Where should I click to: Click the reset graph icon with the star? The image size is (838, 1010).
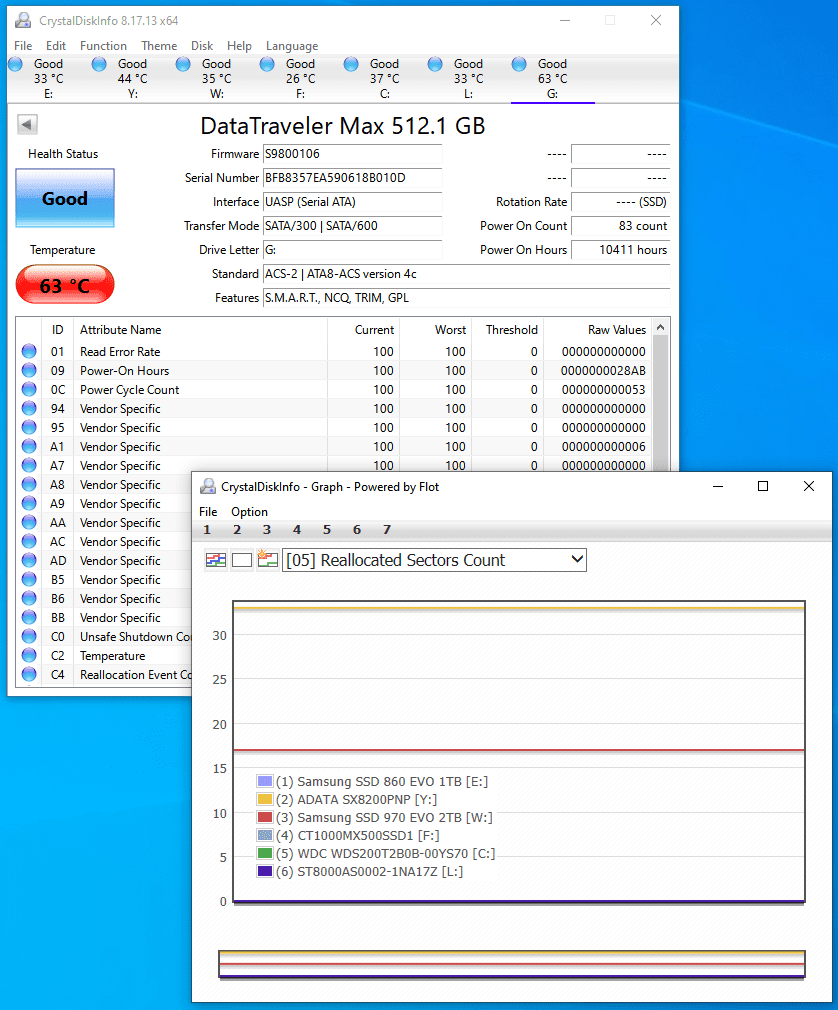click(x=267, y=559)
